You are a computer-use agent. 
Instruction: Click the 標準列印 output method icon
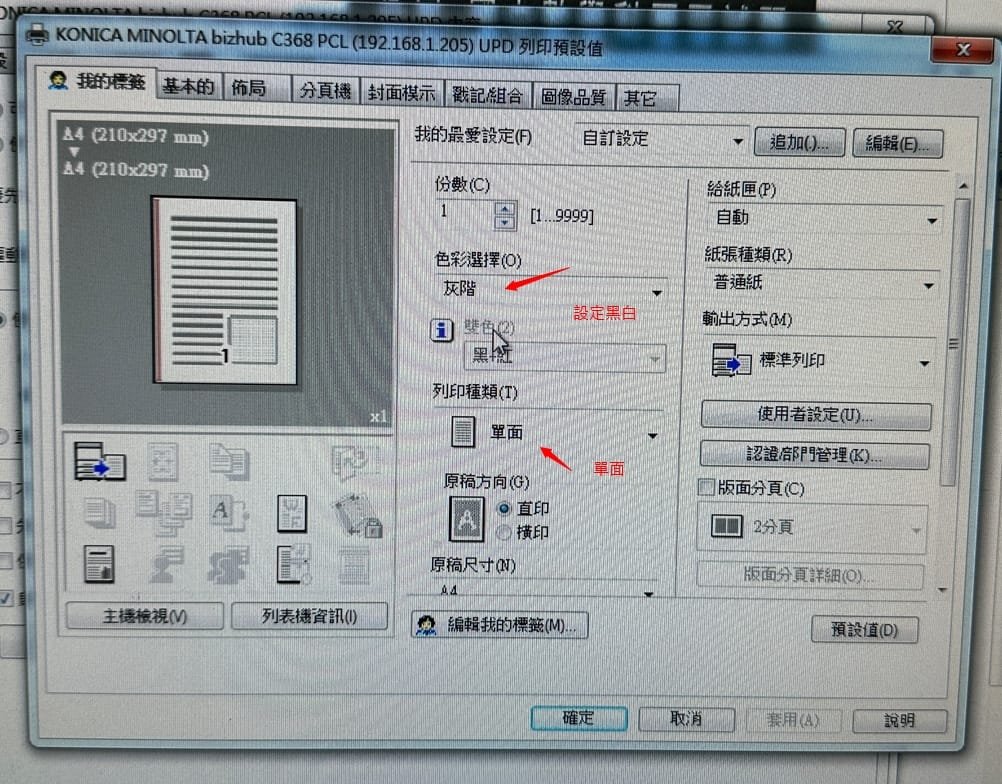pyautogui.click(x=731, y=362)
